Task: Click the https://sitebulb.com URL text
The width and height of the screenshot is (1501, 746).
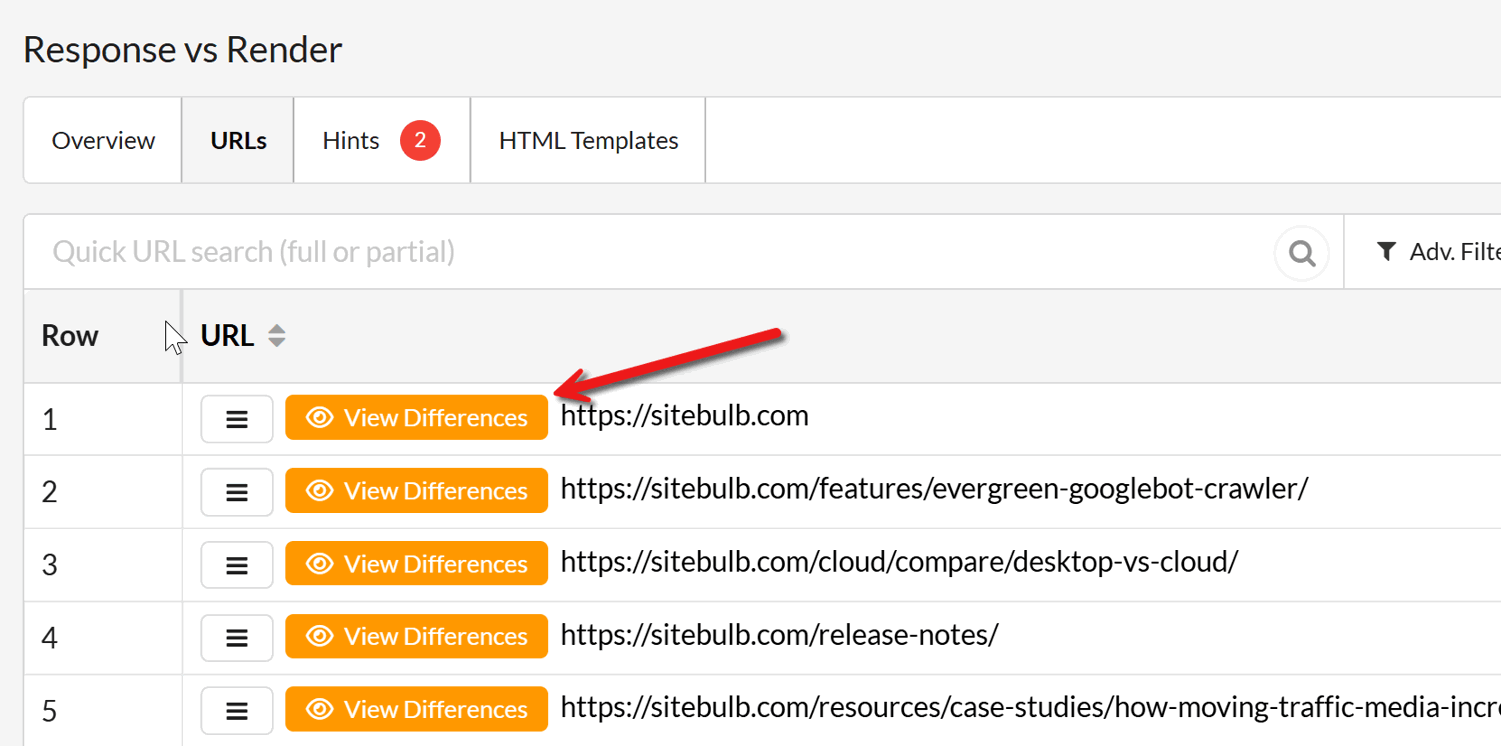Action: pos(684,416)
